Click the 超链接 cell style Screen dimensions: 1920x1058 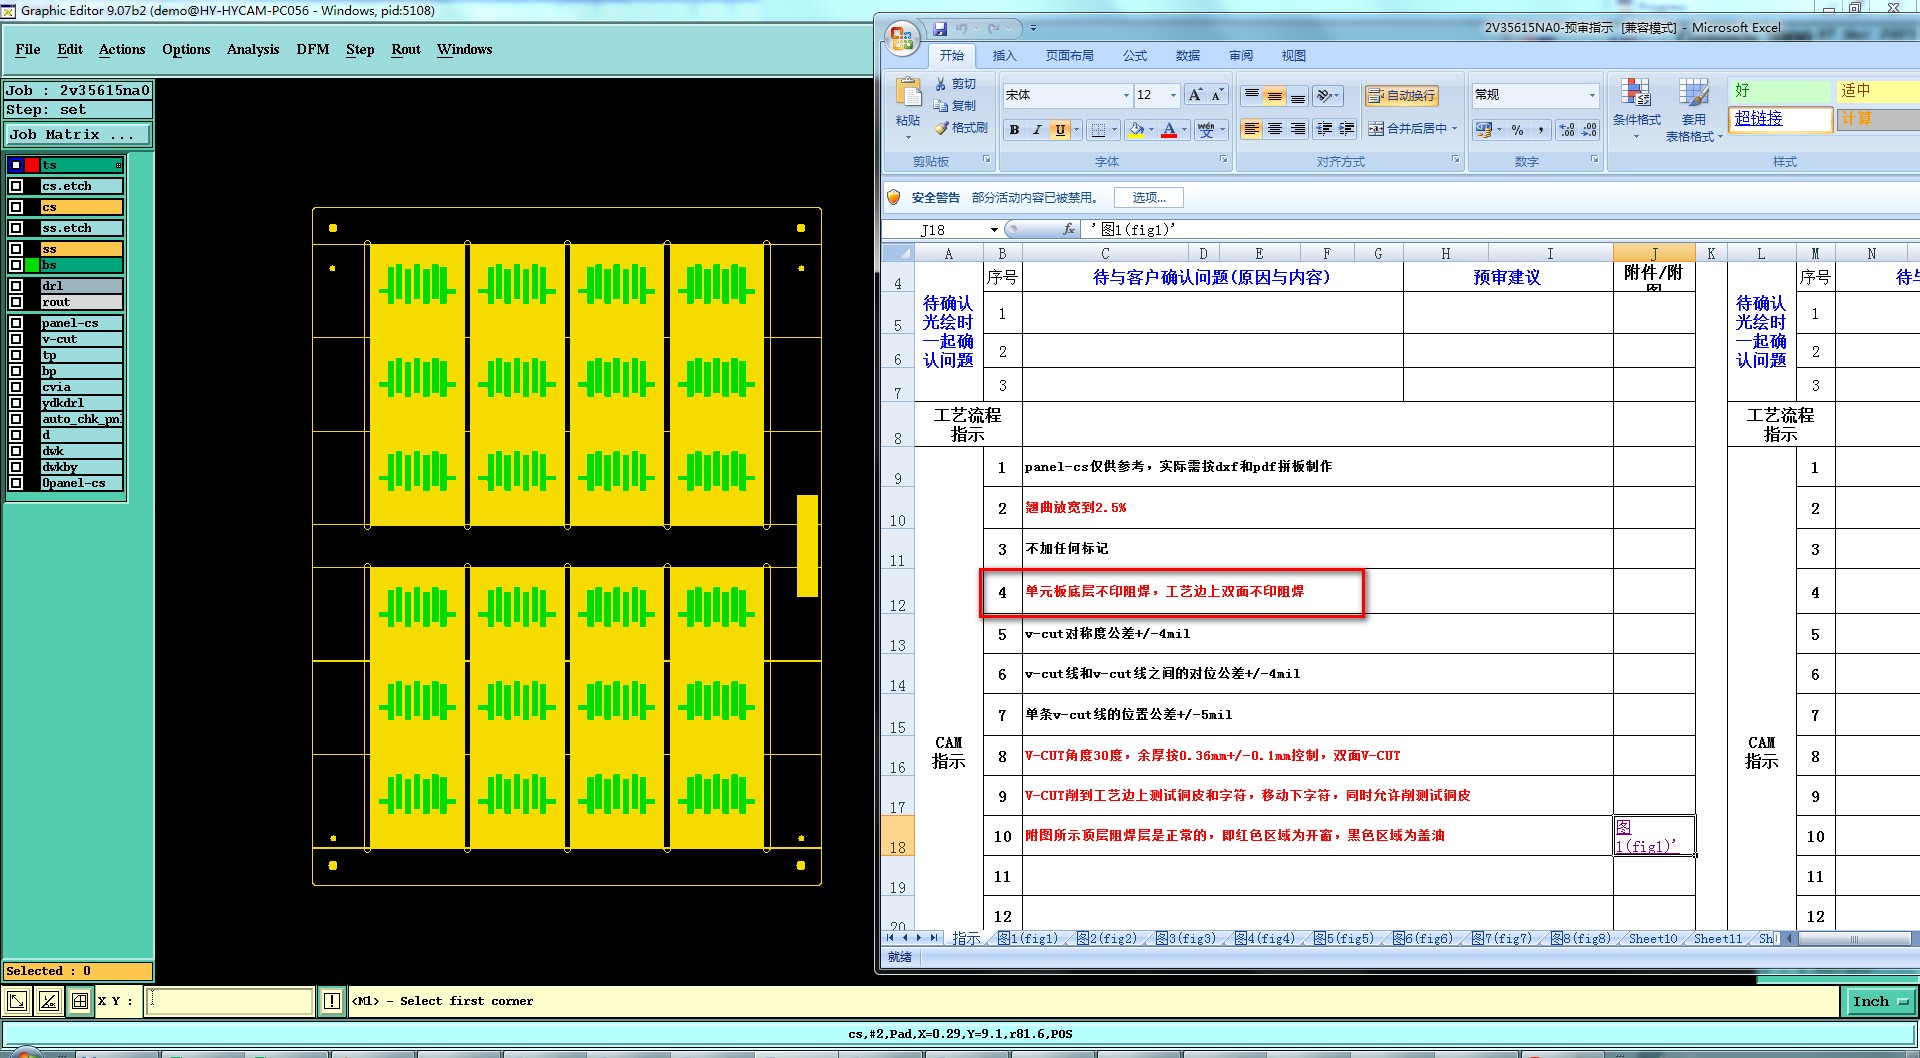pyautogui.click(x=1780, y=118)
